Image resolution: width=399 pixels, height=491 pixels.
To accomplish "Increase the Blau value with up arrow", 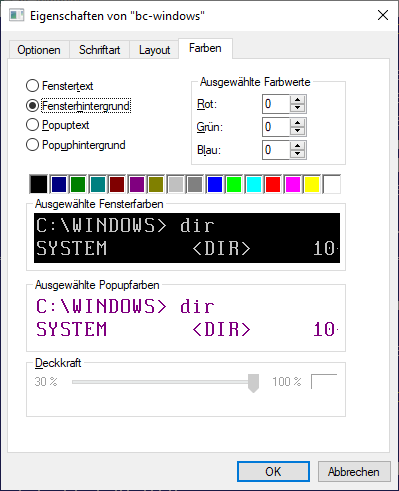I will point(298,146).
